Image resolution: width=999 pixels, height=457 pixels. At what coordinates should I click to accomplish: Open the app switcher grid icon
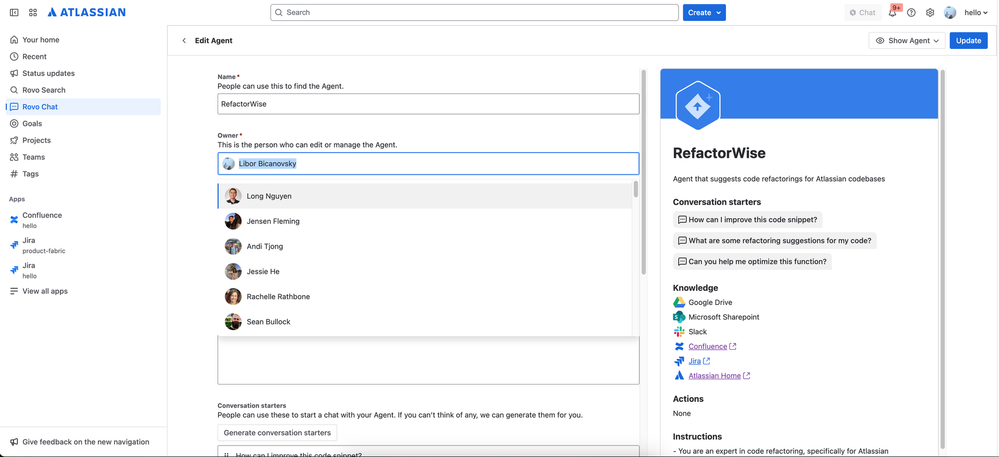coord(33,12)
